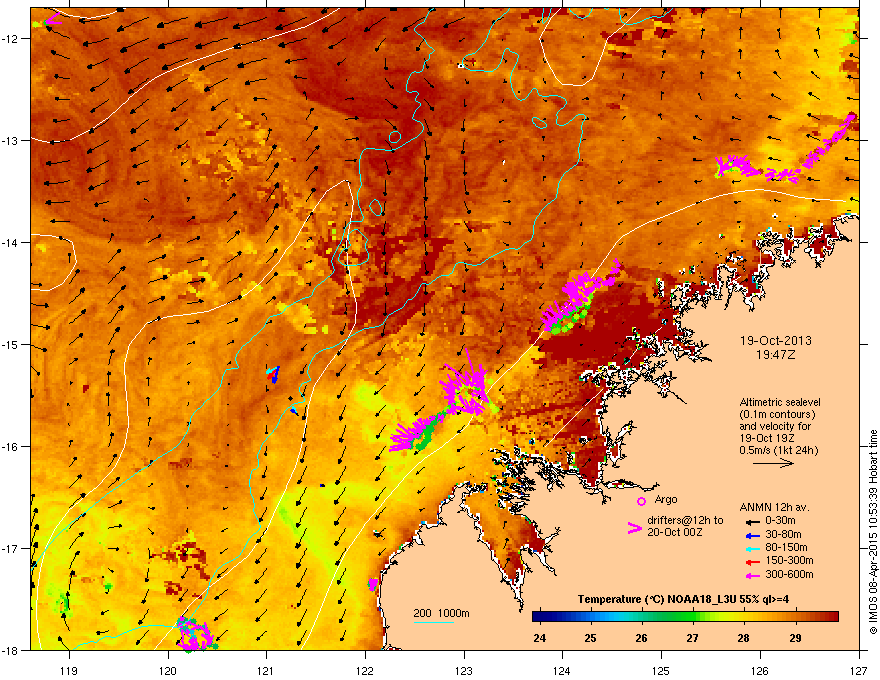This screenshot has width=880, height=680.
Task: Click the longitude label '124'
Action: point(562,670)
